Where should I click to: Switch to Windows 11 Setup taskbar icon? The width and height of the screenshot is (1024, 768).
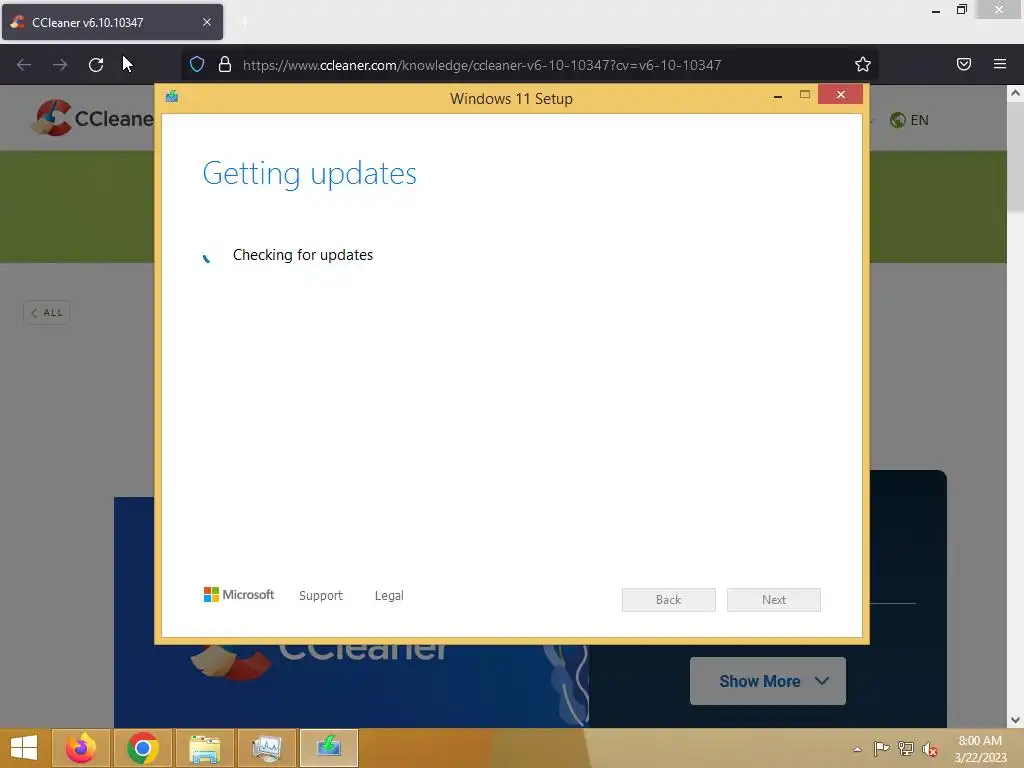[x=328, y=748]
